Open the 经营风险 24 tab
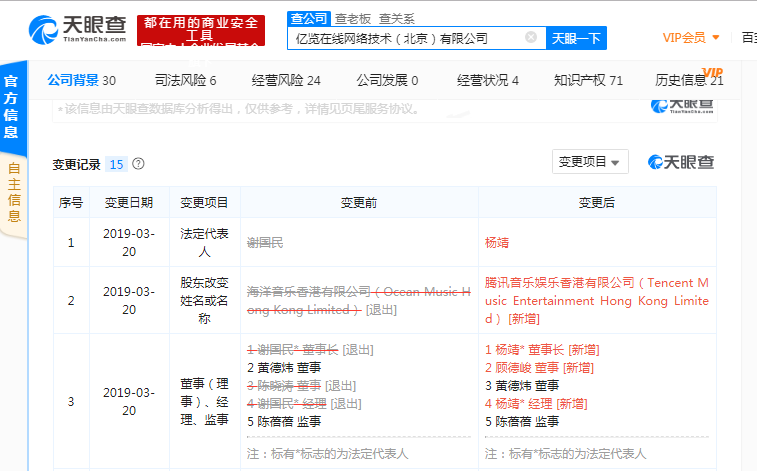The height and width of the screenshot is (471, 757). pyautogui.click(x=286, y=80)
